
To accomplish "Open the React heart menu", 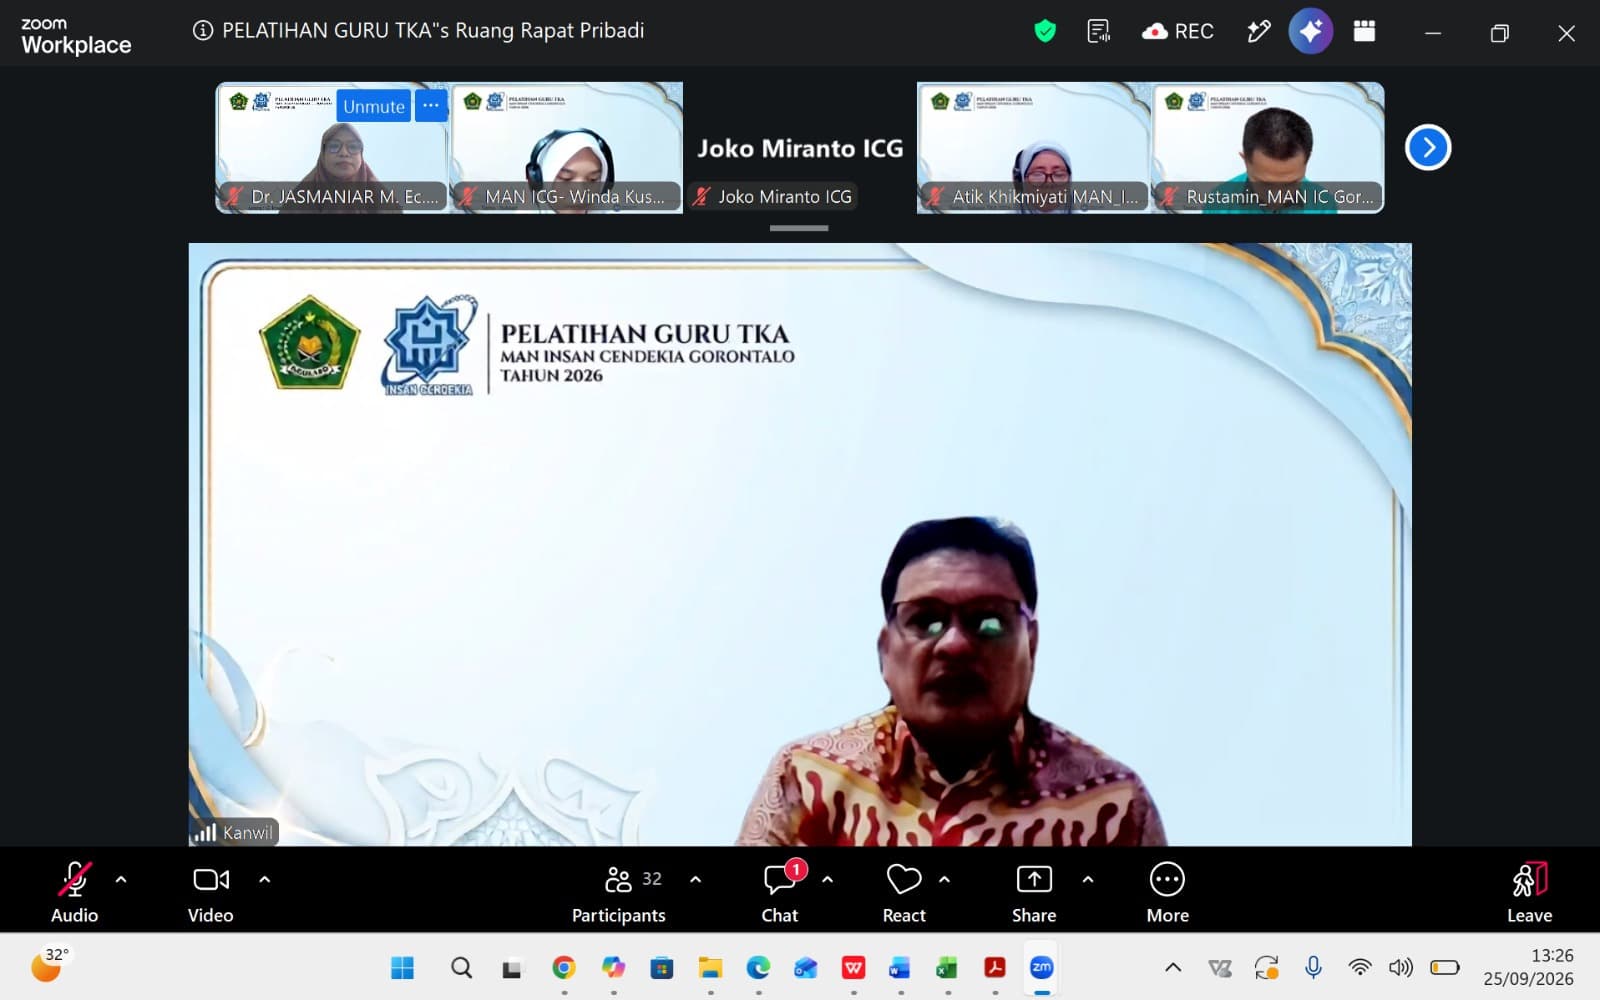I will pos(904,891).
